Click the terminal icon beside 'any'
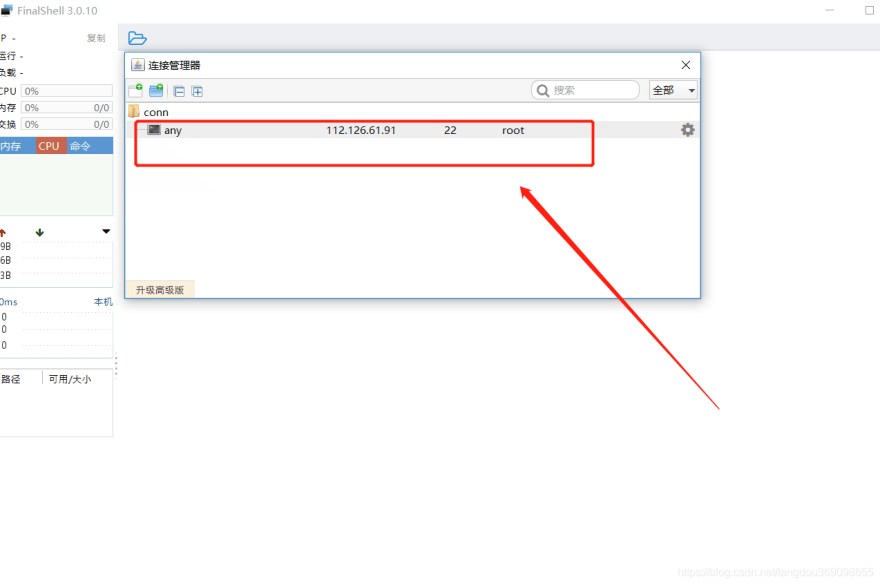The image size is (880, 585). point(154,130)
